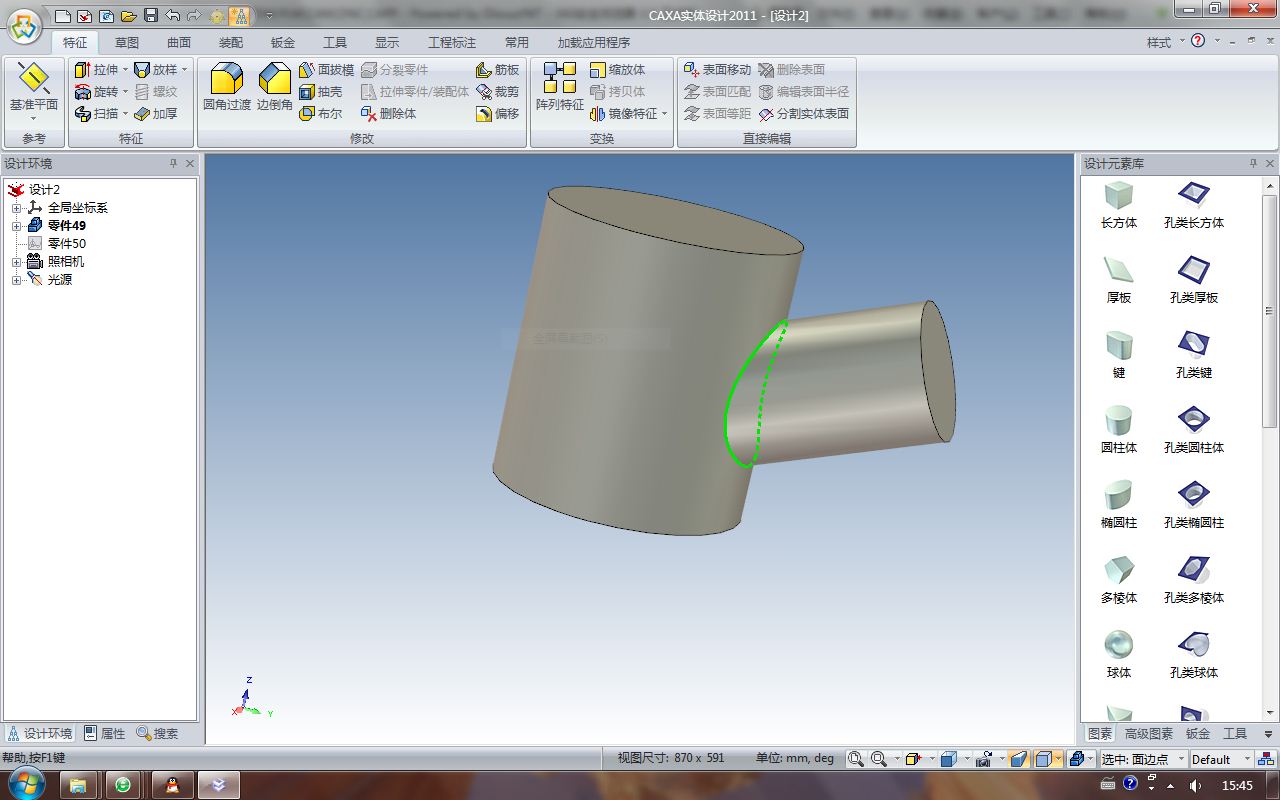This screenshot has height=800, width=1280.
Task: Expand the 全局坐标系 tree node
Action: pyautogui.click(x=16, y=208)
